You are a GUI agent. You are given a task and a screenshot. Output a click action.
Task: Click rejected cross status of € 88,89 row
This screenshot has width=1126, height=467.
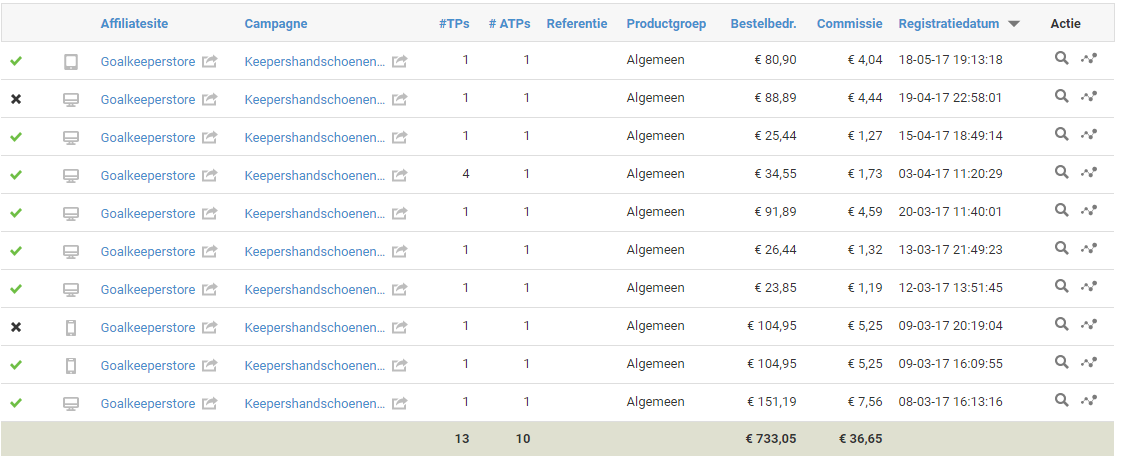pyautogui.click(x=16, y=99)
